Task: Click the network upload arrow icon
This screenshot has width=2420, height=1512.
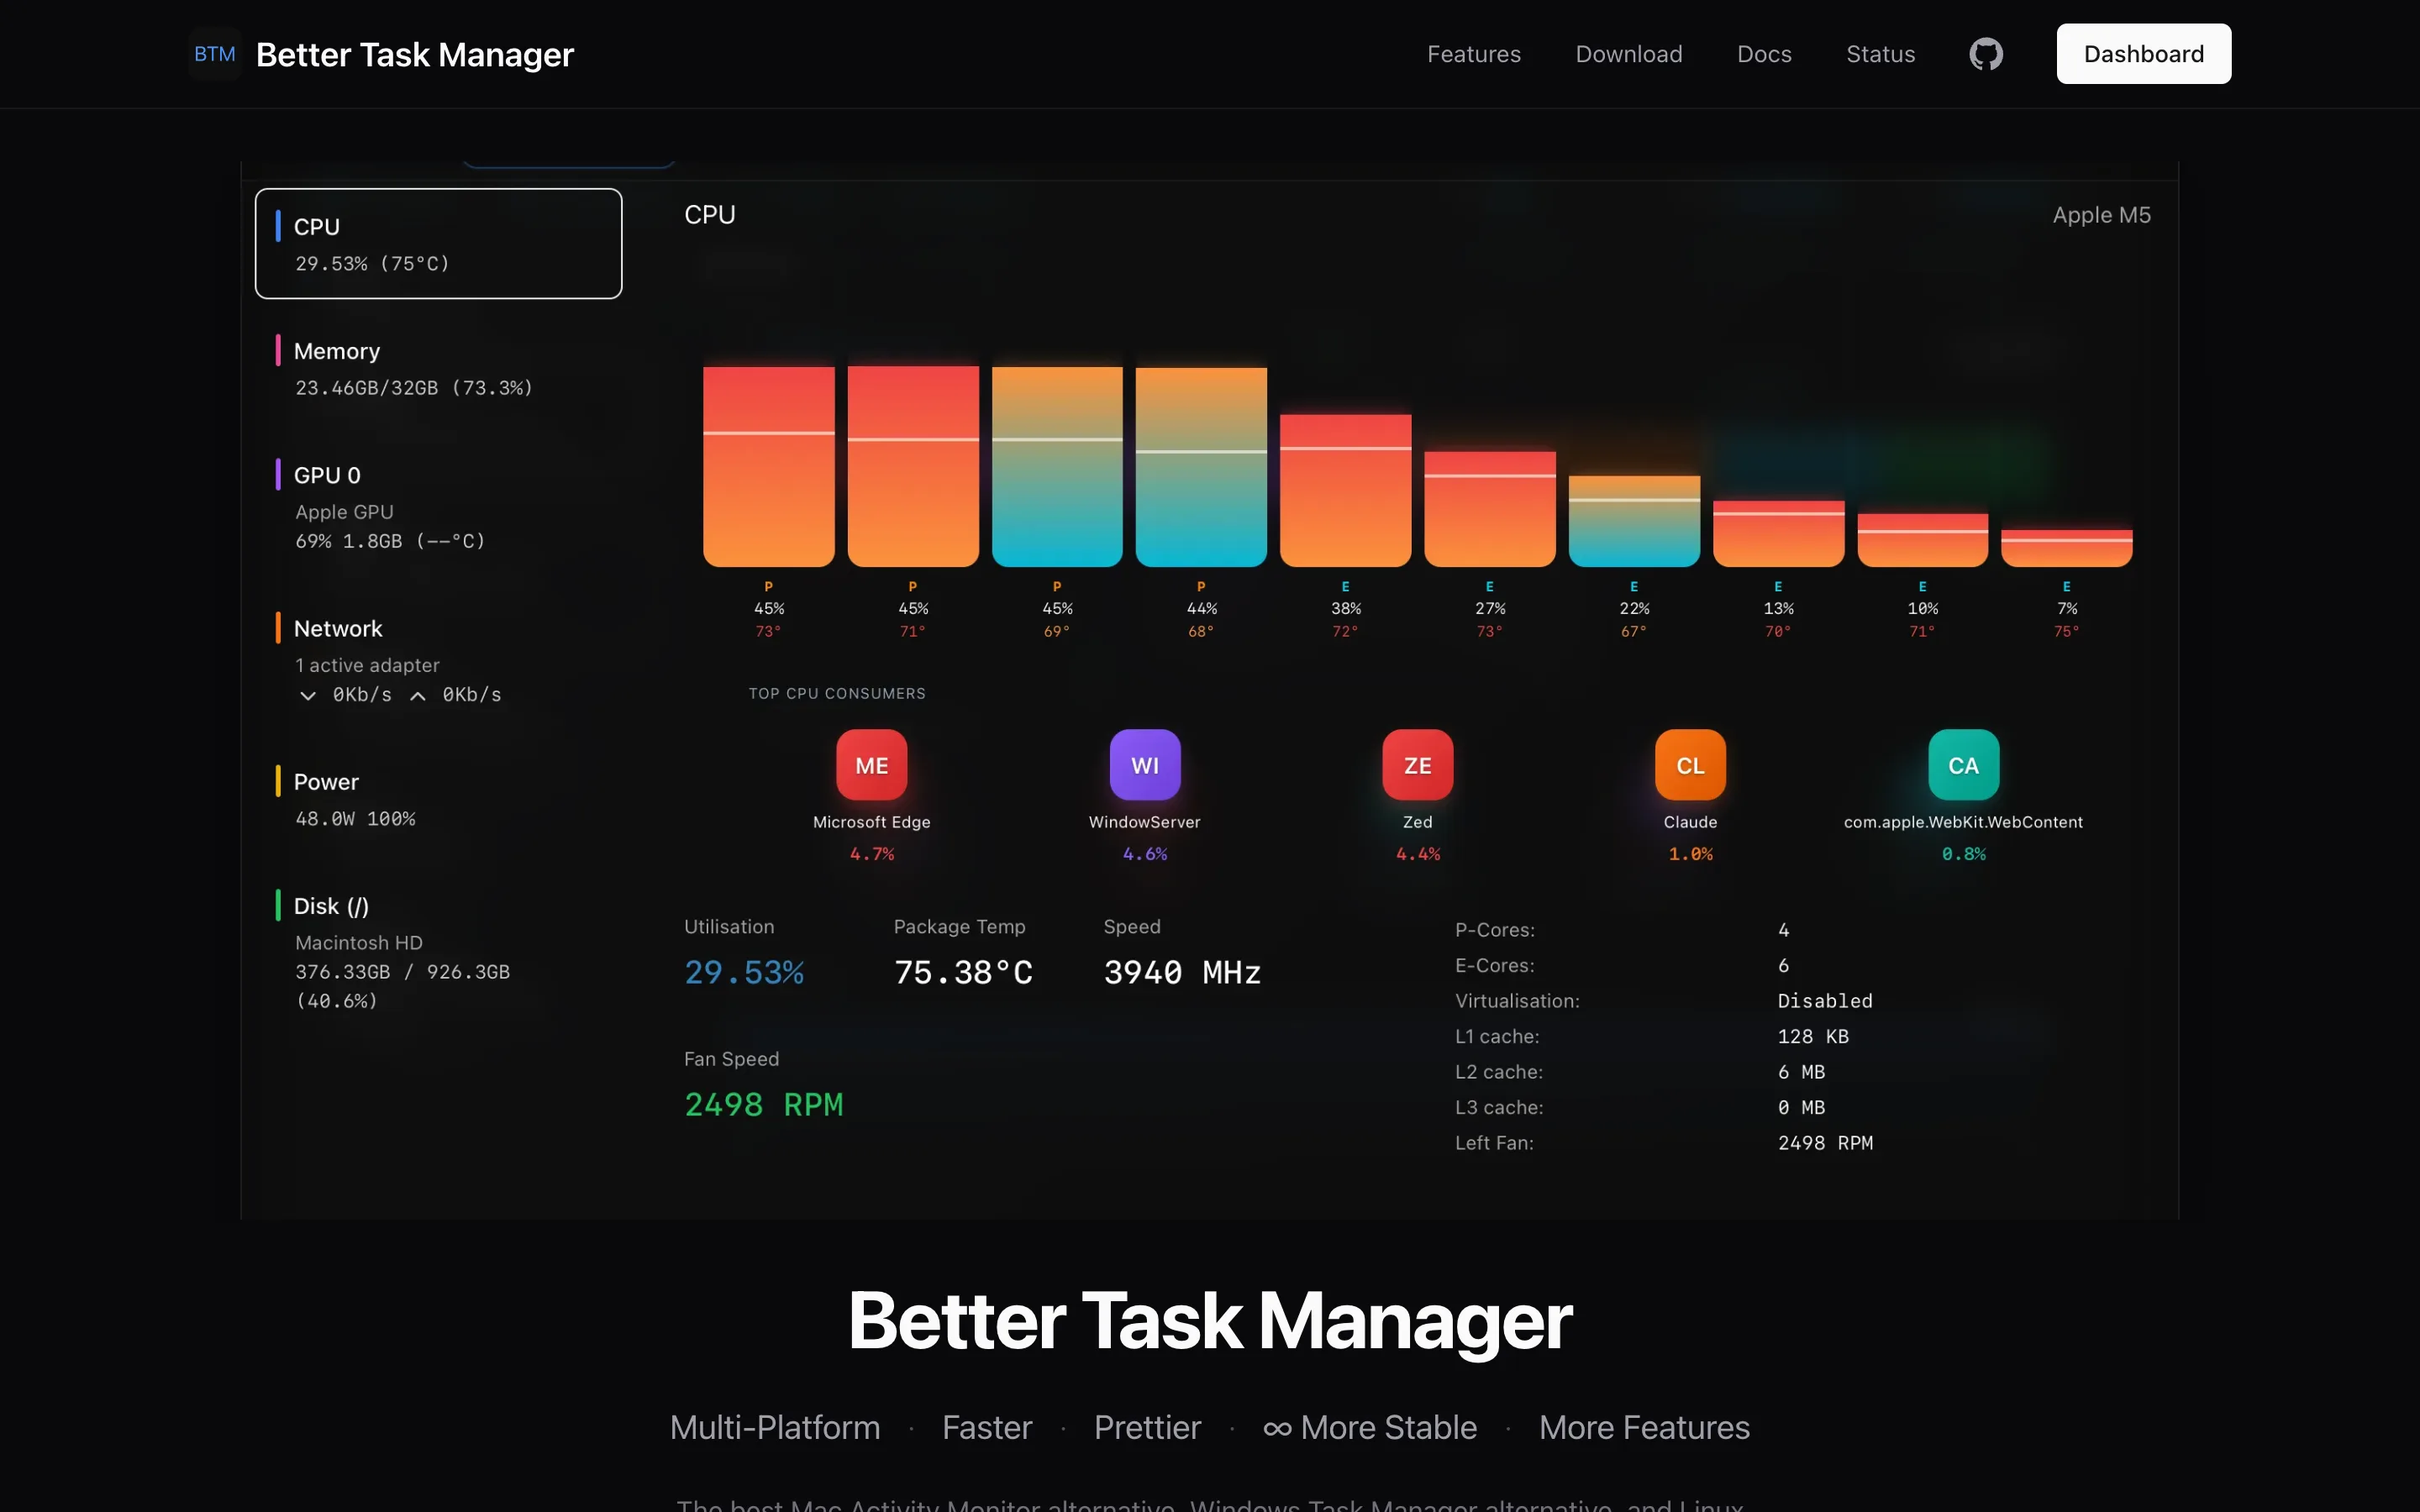Action: (x=418, y=695)
